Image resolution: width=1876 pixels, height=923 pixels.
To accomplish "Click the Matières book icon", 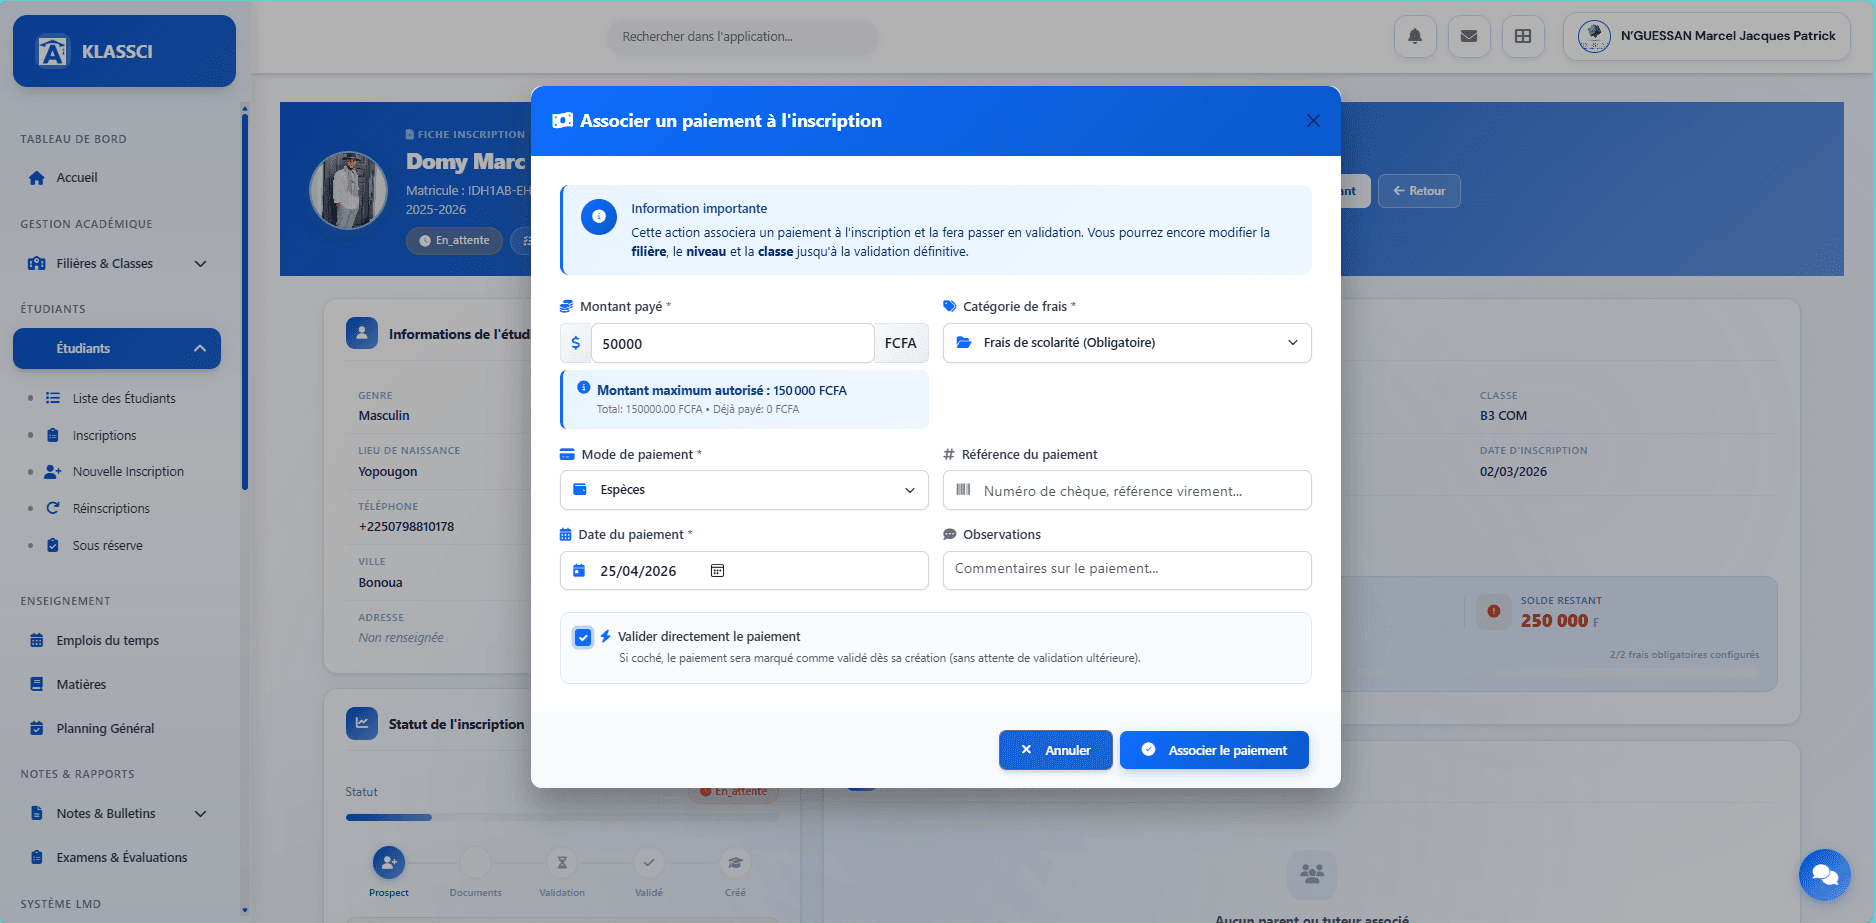I will tap(37, 684).
